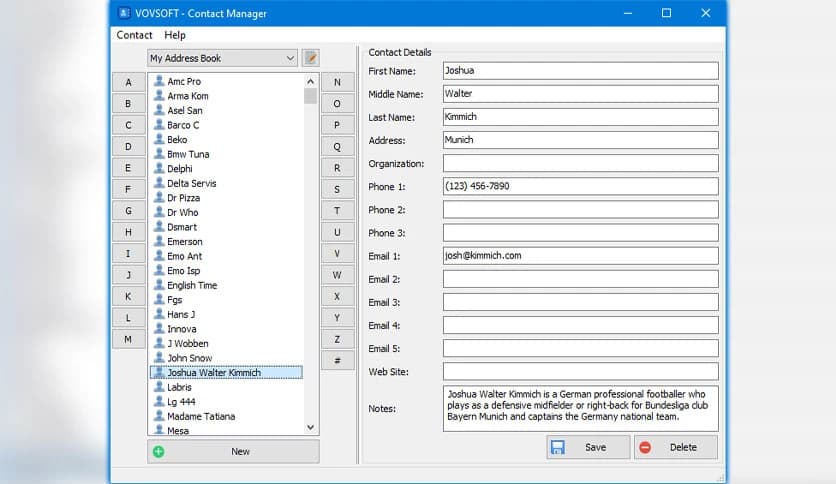Select the contact Delta Servis

point(191,183)
